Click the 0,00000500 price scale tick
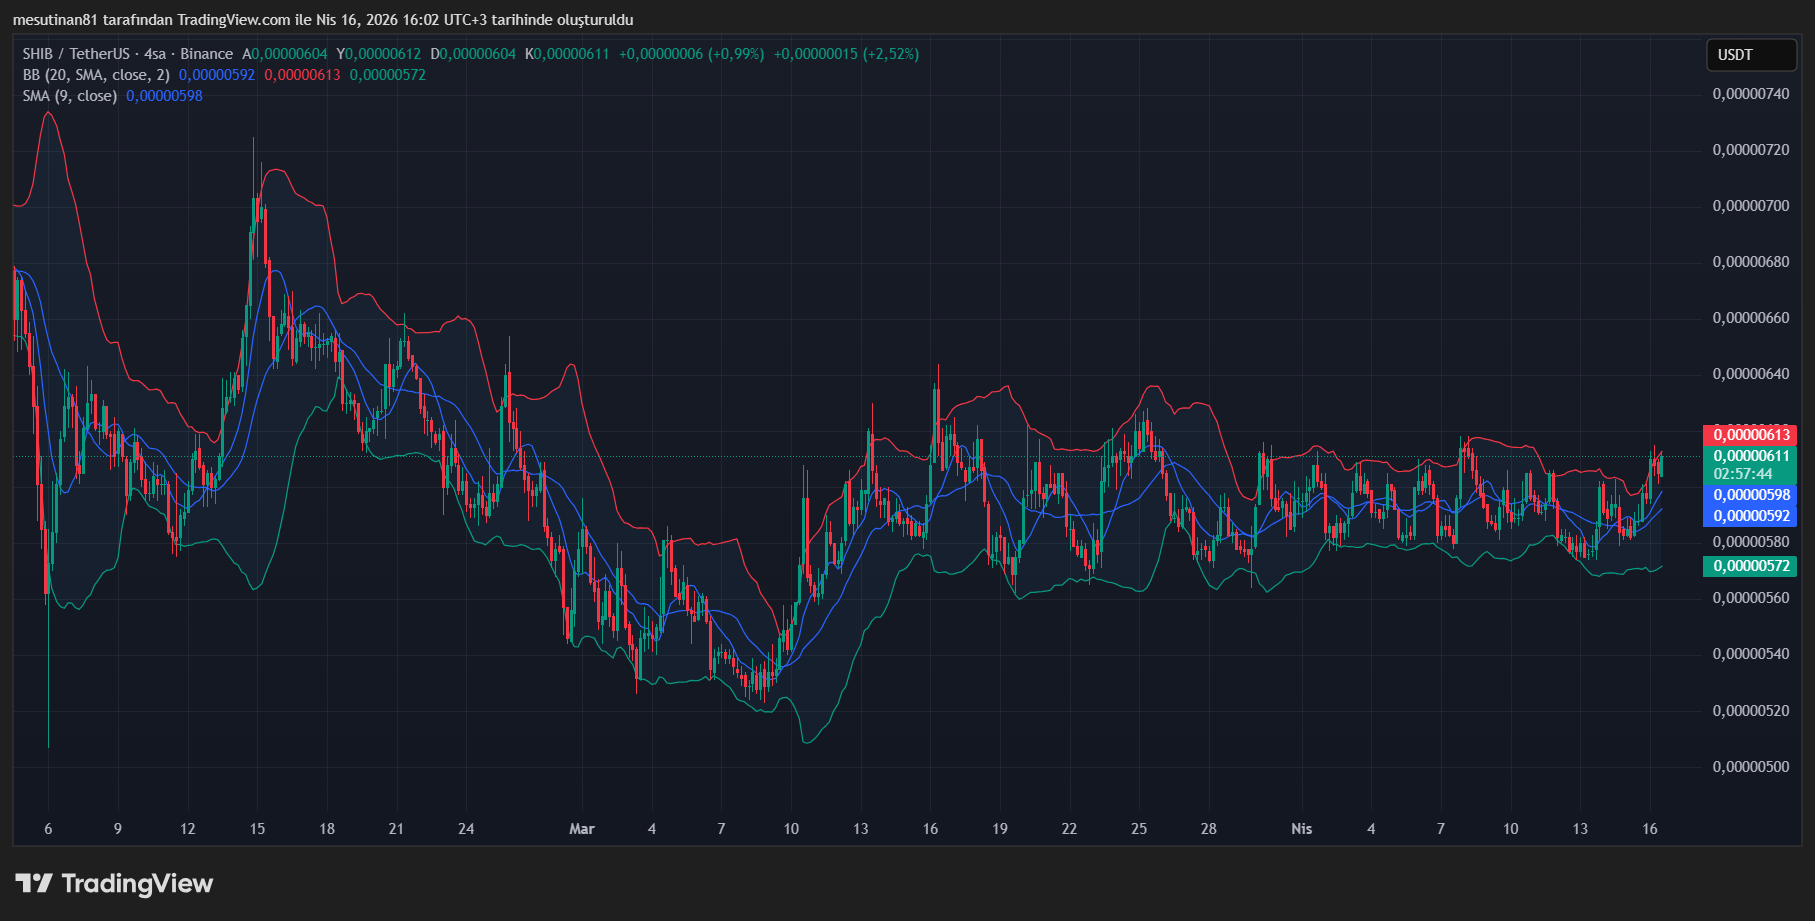 [x=1750, y=767]
